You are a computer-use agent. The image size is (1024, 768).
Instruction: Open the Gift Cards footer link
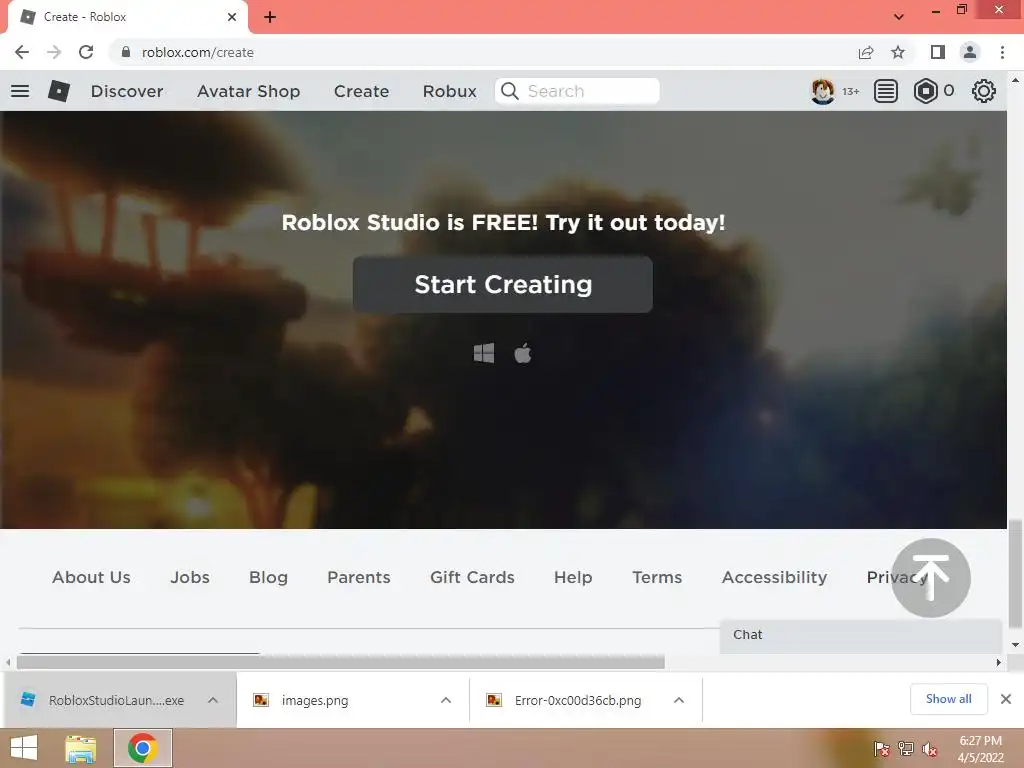(x=472, y=577)
